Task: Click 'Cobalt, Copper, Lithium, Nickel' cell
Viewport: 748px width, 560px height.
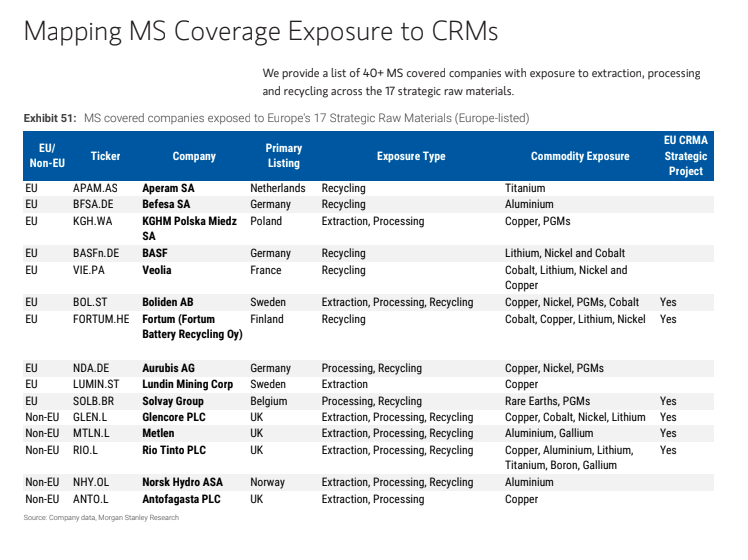Action: pos(575,320)
